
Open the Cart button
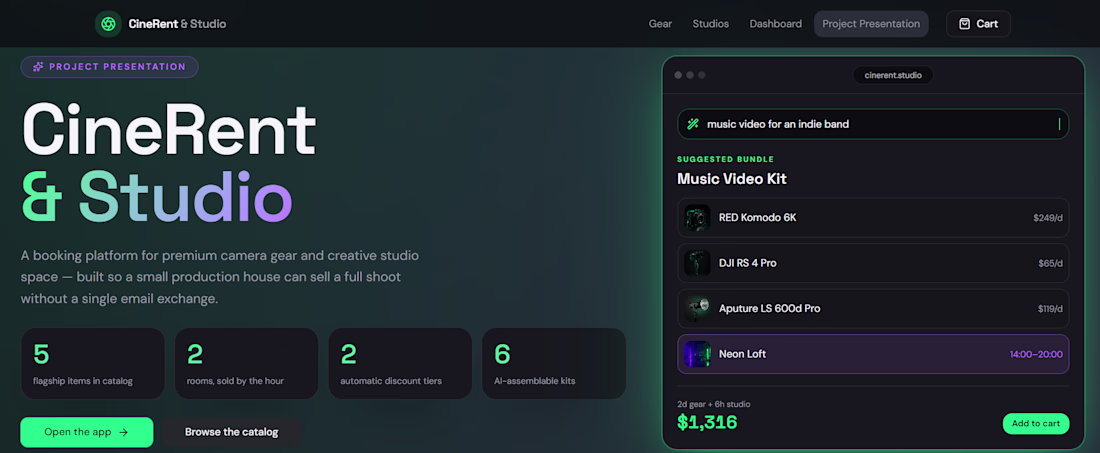coord(978,24)
